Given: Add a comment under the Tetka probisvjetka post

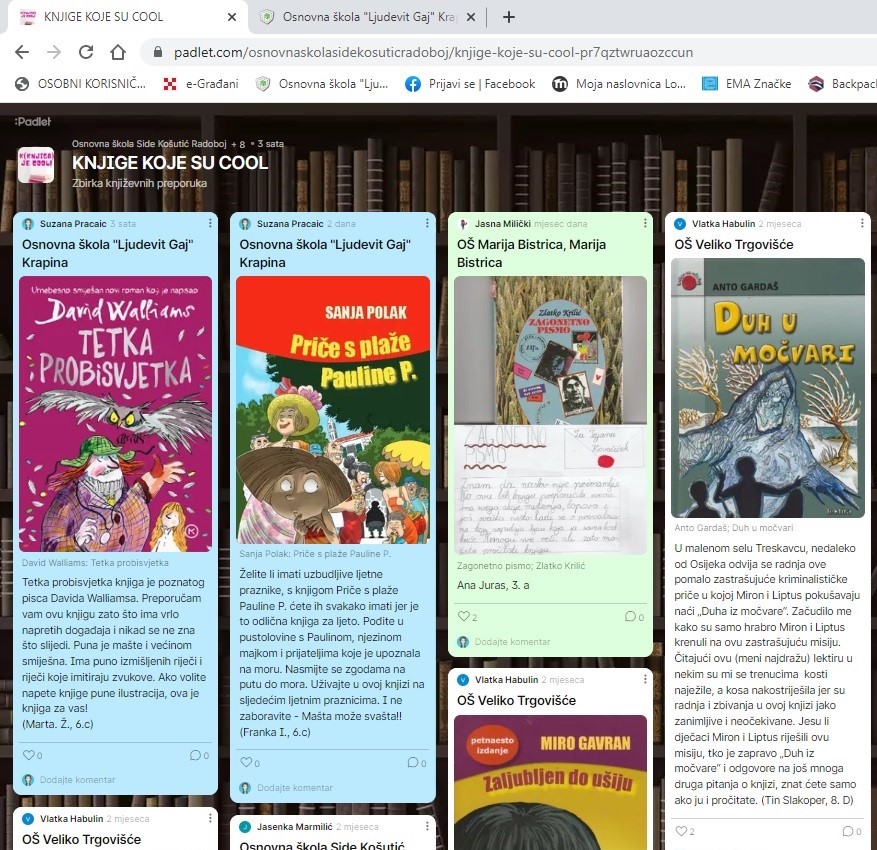Looking at the screenshot, I should pyautogui.click(x=77, y=780).
